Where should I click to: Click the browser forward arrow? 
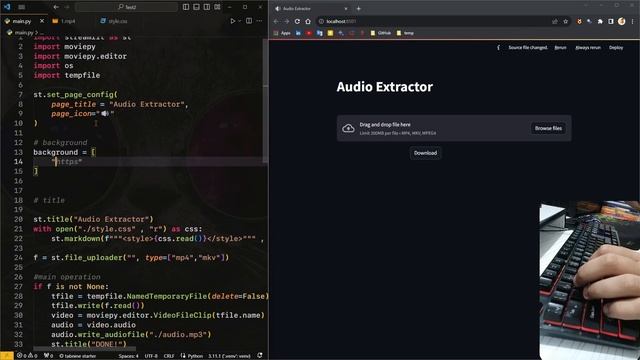(287, 21)
